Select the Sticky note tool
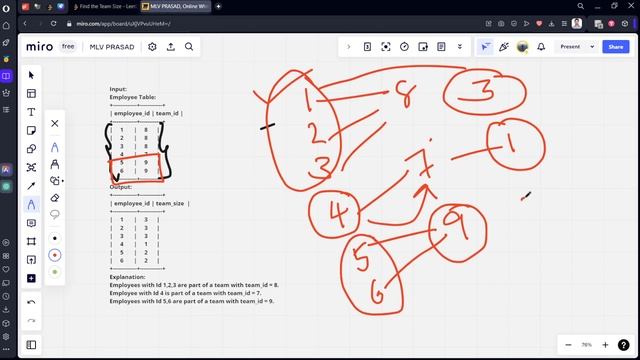 (31, 131)
